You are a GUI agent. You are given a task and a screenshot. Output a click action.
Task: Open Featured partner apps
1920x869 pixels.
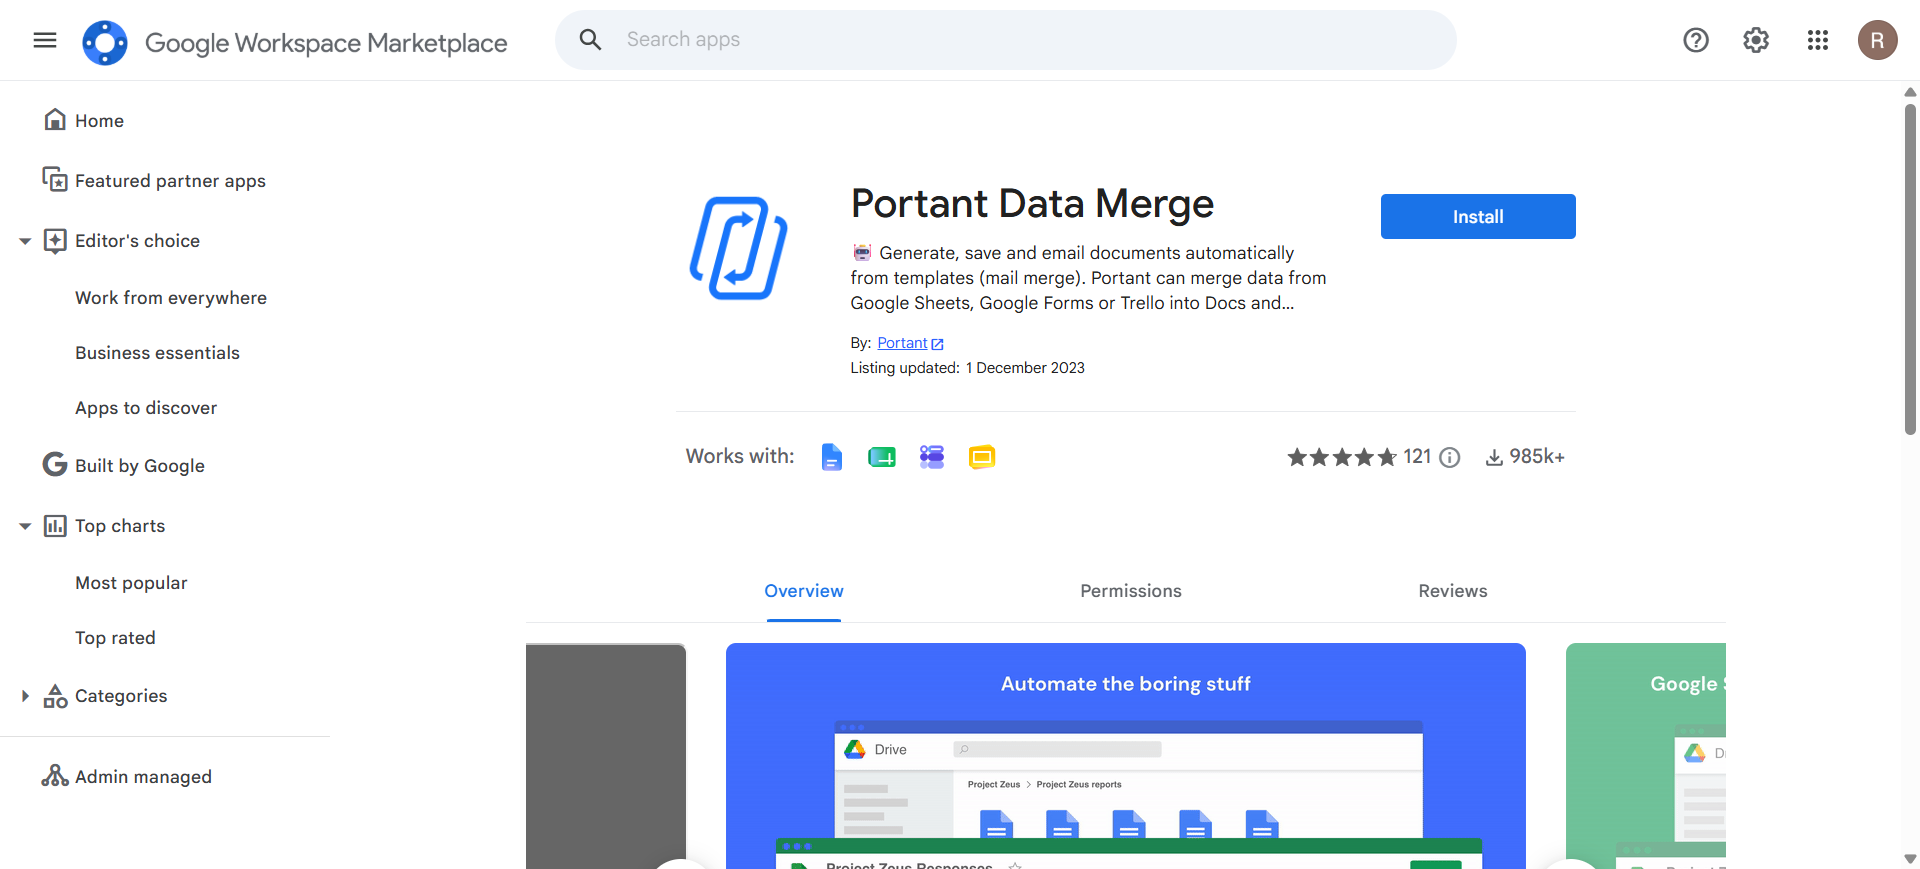(170, 181)
